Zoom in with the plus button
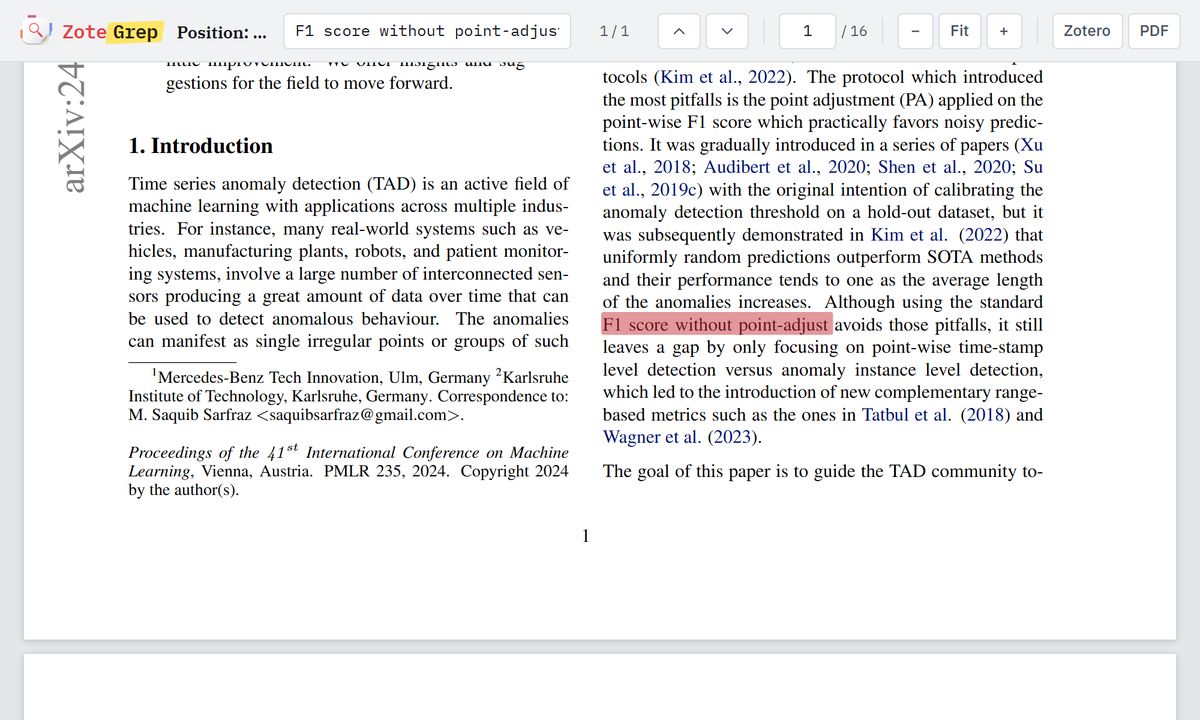The height and width of the screenshot is (720, 1200). [x=1003, y=31]
